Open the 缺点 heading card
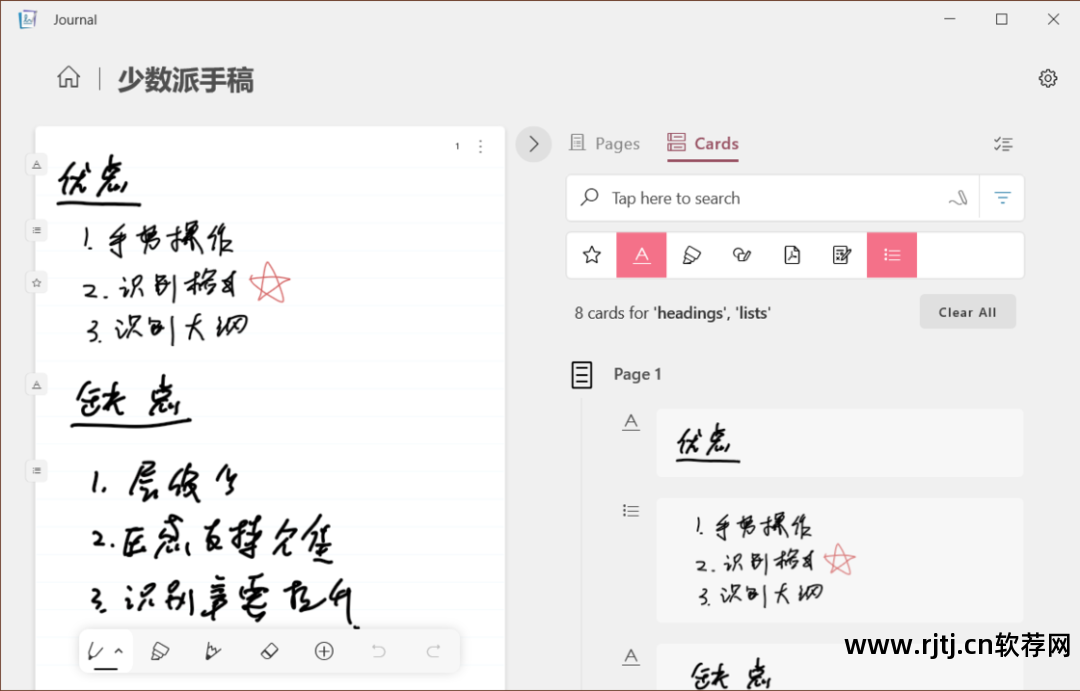 tap(840, 667)
